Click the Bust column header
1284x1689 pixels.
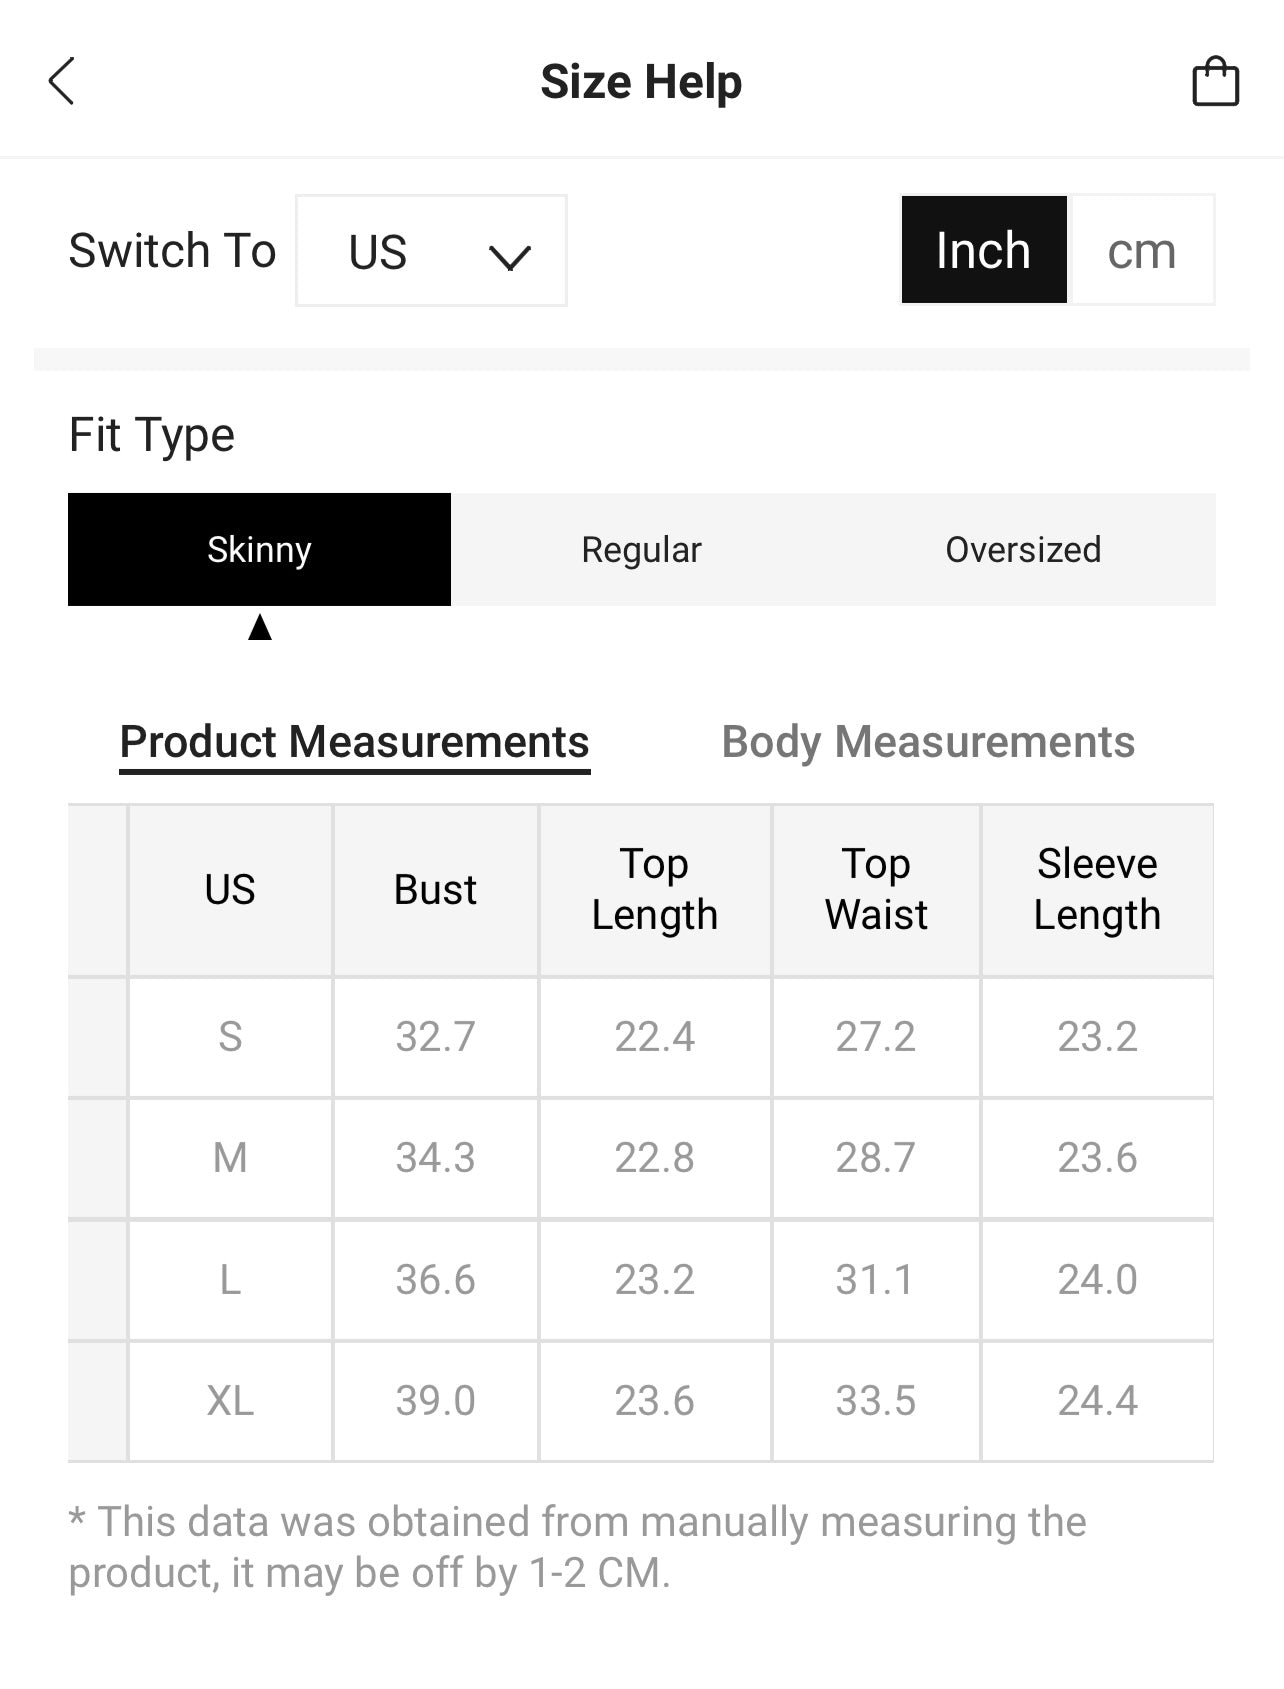tap(435, 890)
